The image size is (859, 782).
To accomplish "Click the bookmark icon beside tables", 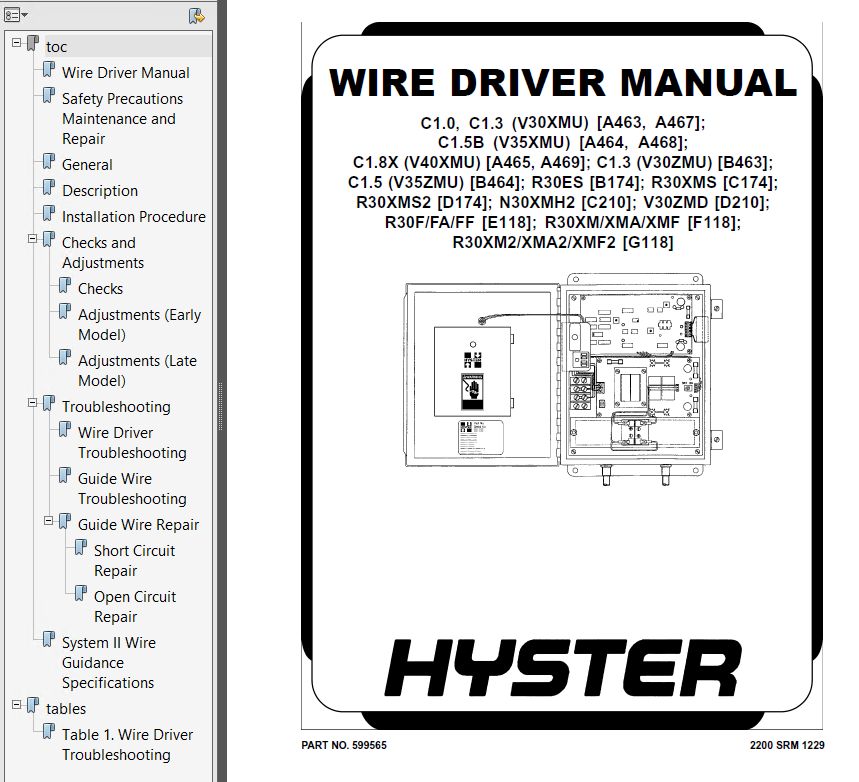I will point(33,706).
